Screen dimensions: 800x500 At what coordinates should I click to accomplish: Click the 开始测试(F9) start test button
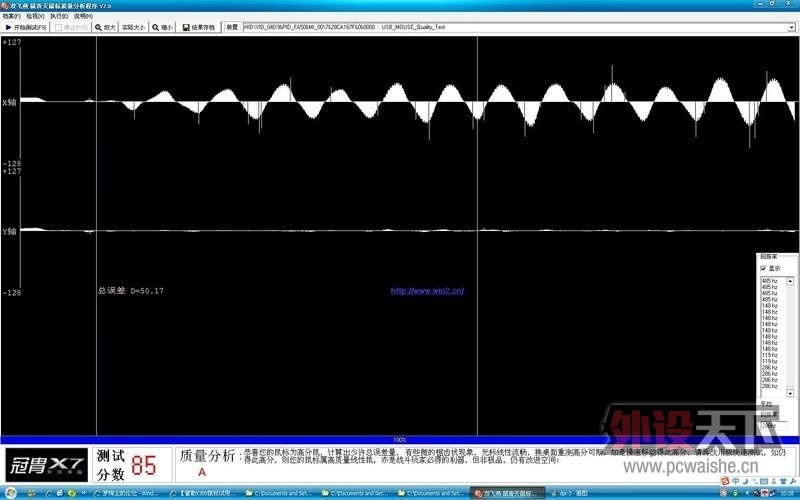[26, 27]
